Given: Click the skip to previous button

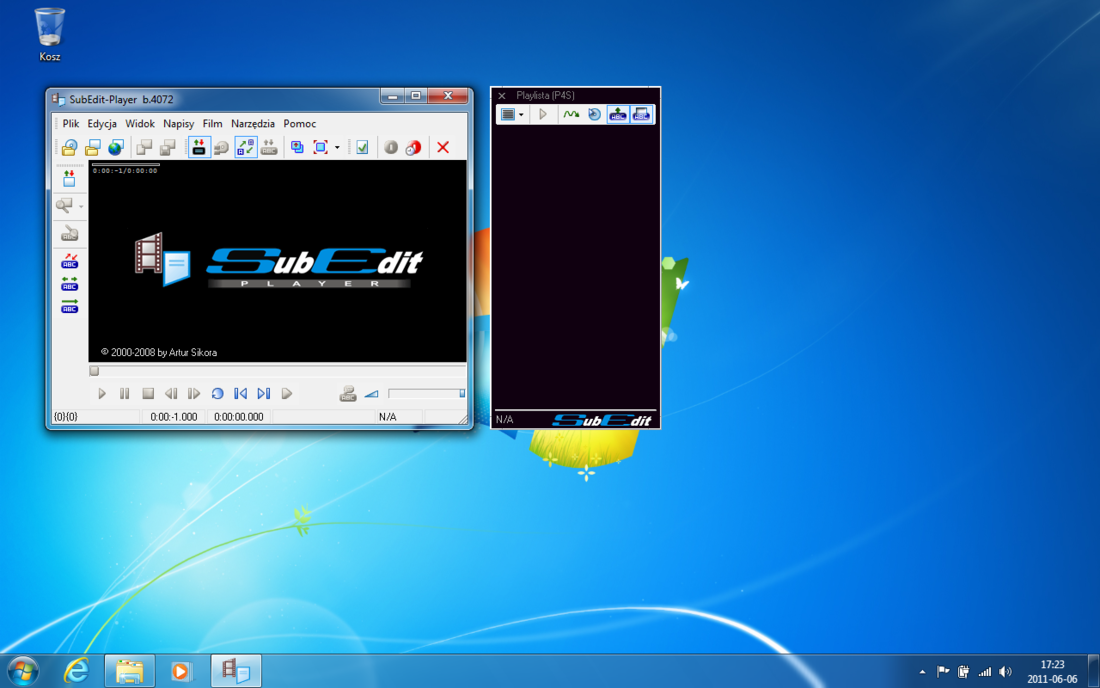Looking at the screenshot, I should pos(241,394).
